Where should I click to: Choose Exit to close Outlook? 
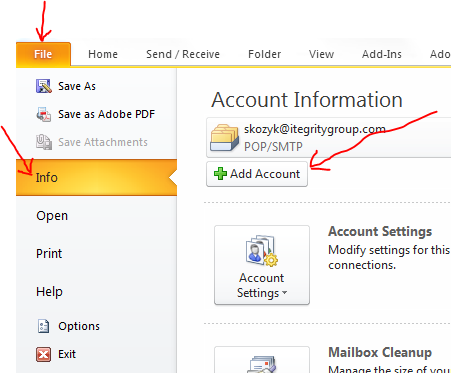coord(67,354)
